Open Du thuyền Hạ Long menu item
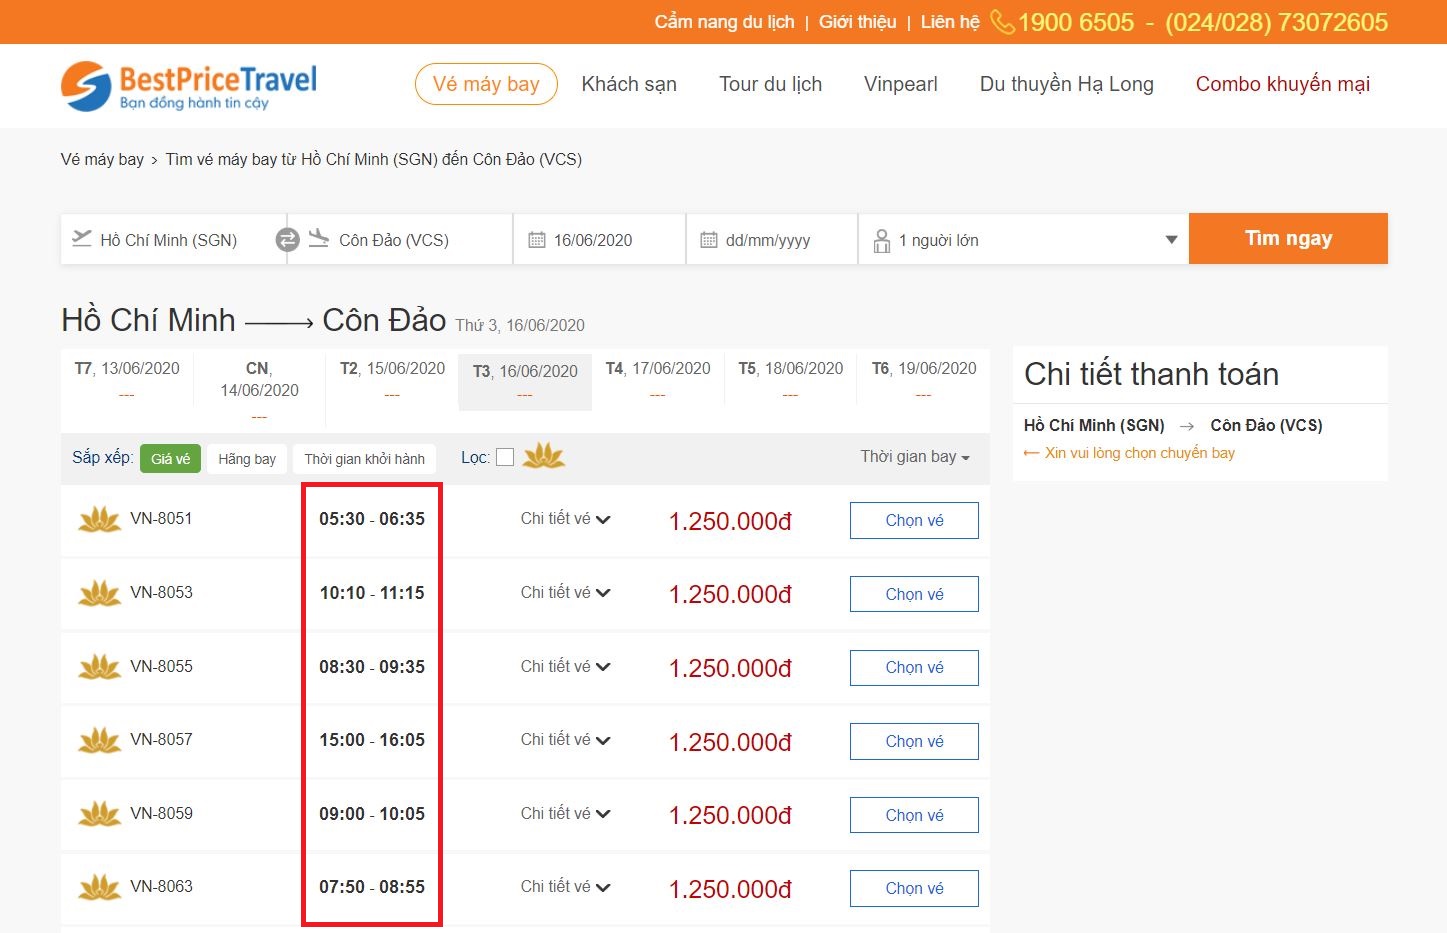Image resolution: width=1447 pixels, height=933 pixels. [1067, 84]
